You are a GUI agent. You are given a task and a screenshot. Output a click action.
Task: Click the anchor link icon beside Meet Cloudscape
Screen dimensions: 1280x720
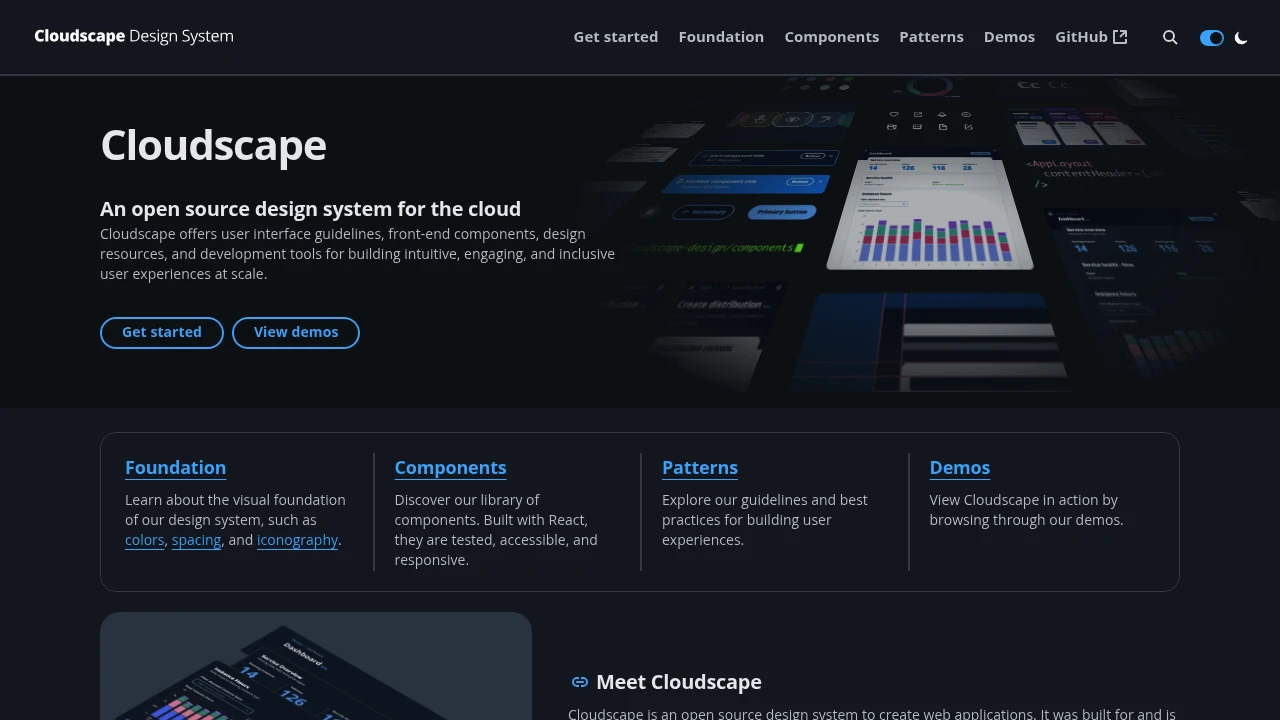(x=580, y=681)
